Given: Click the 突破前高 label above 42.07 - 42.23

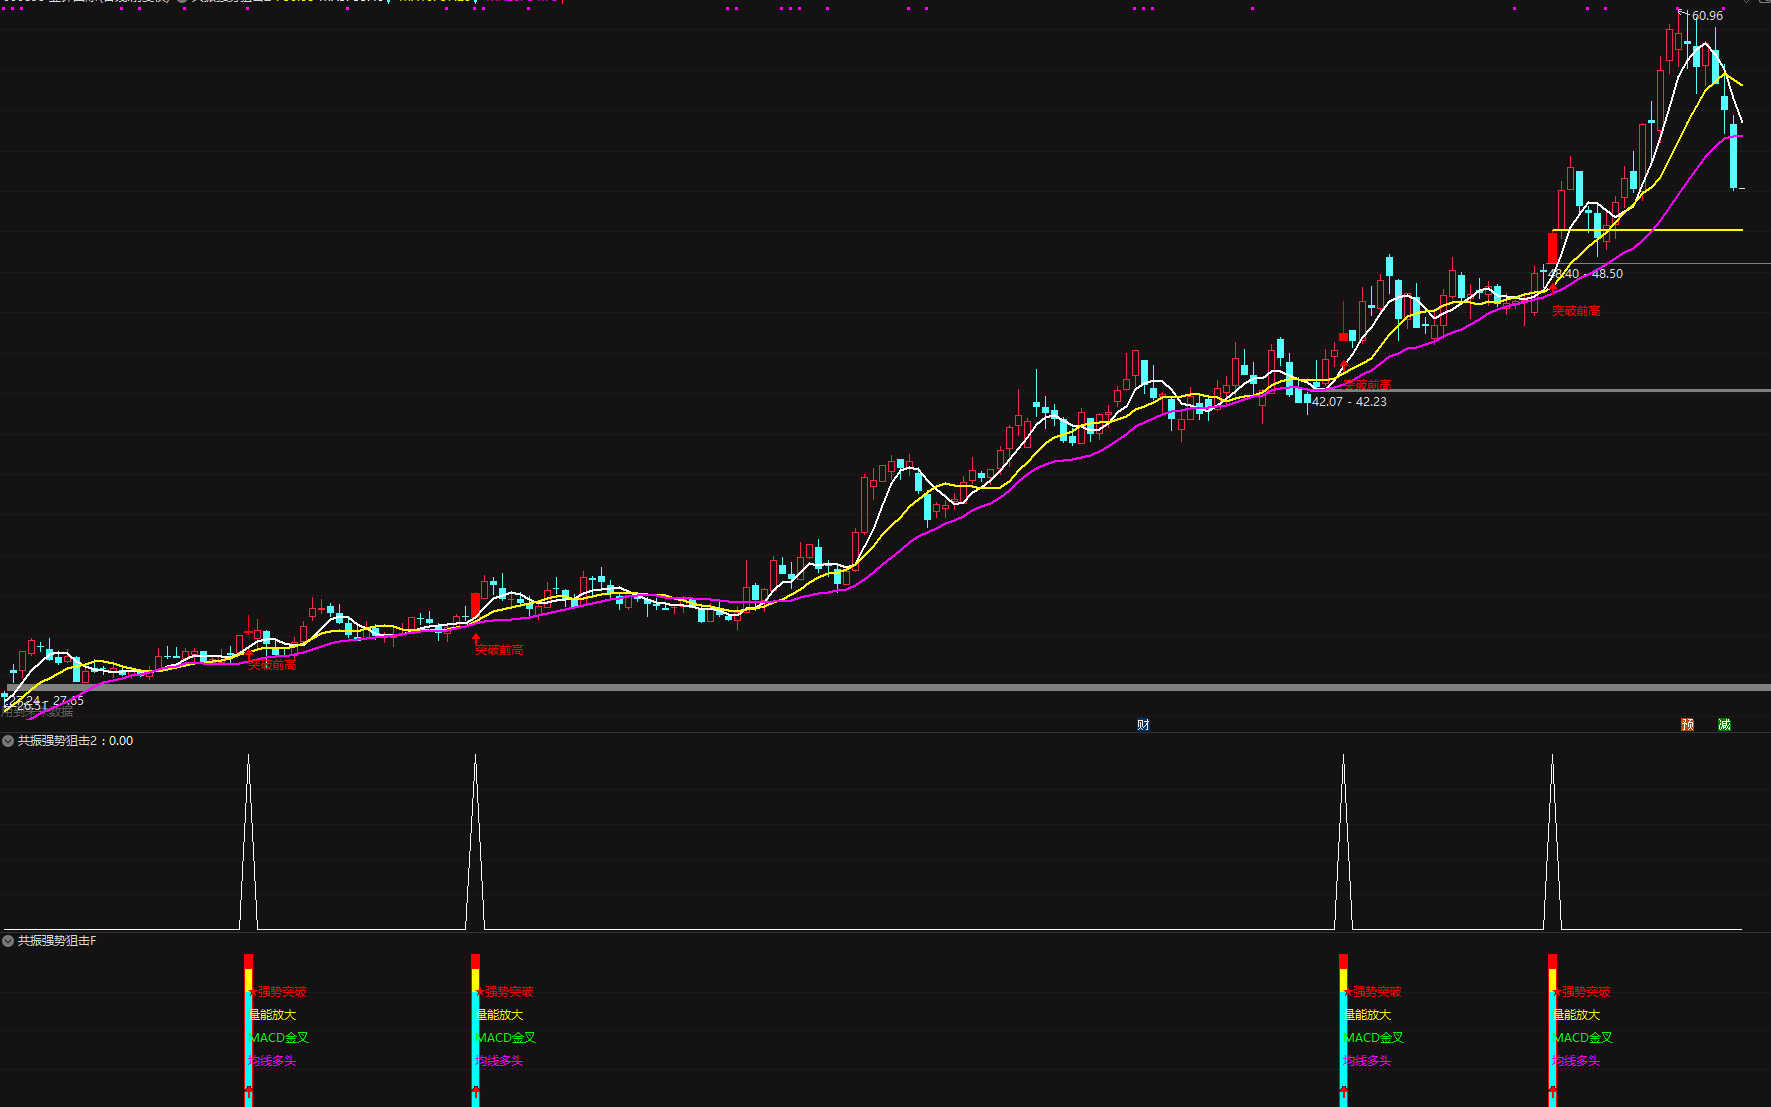Looking at the screenshot, I should pos(1367,385).
